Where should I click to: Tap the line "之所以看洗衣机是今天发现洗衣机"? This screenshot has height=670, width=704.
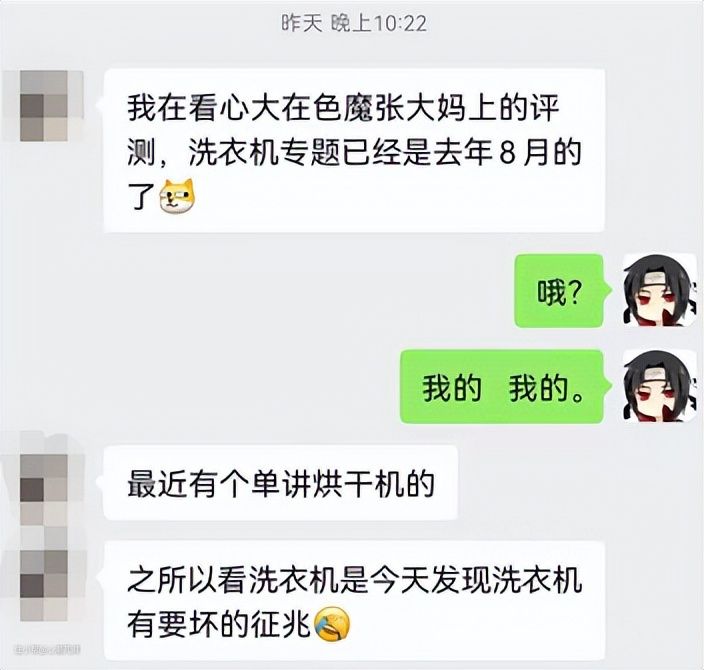click(x=355, y=580)
